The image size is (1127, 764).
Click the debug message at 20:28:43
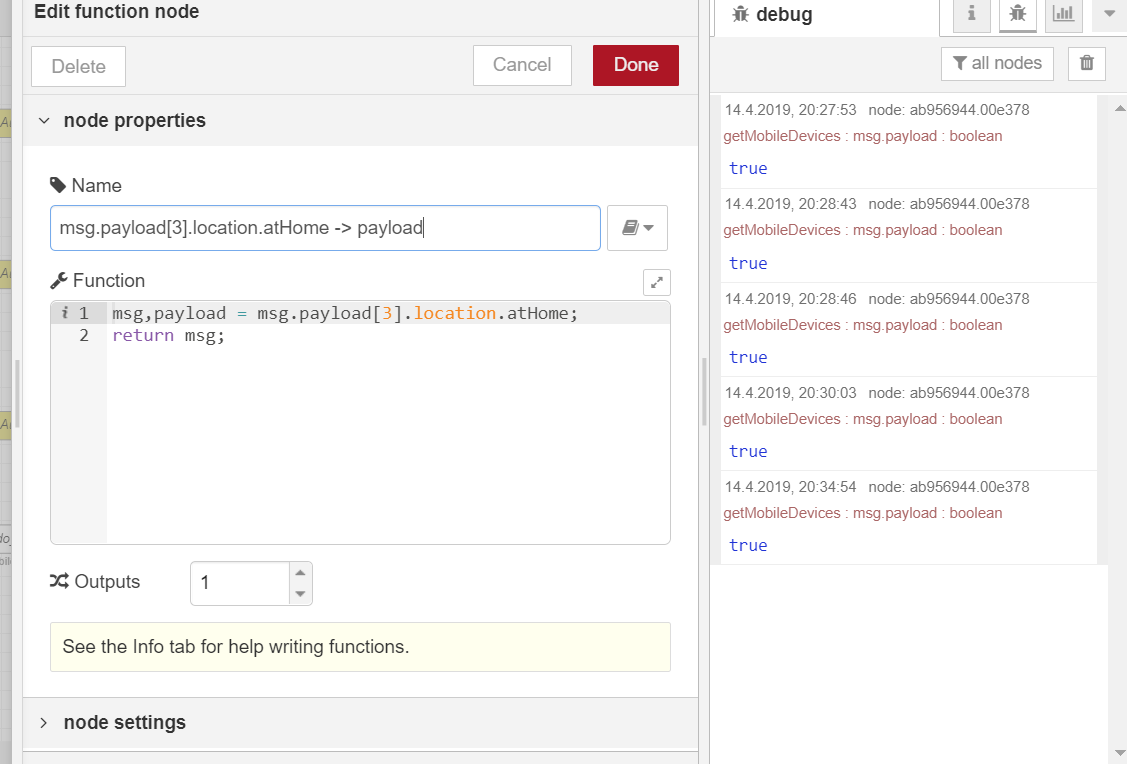click(x=908, y=236)
